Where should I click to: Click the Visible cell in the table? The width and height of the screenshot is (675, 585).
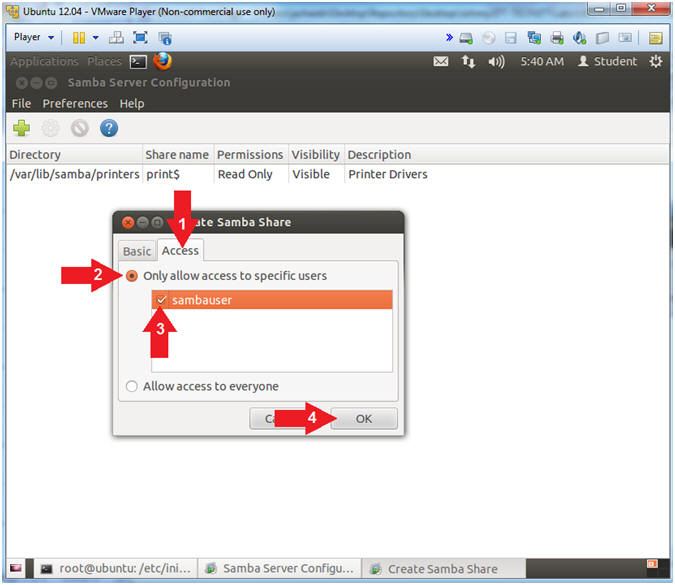[311, 174]
